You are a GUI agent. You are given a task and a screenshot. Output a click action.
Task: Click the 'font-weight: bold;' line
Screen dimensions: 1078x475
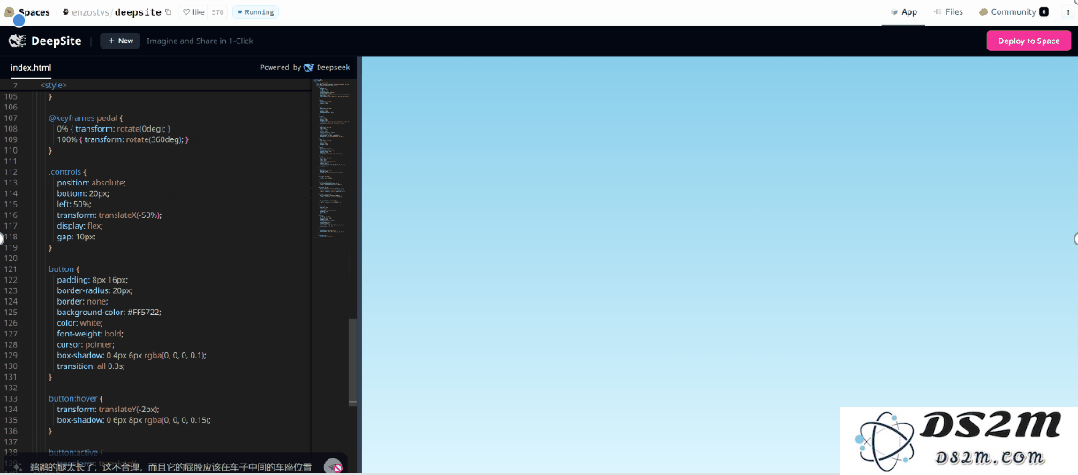tap(89, 333)
